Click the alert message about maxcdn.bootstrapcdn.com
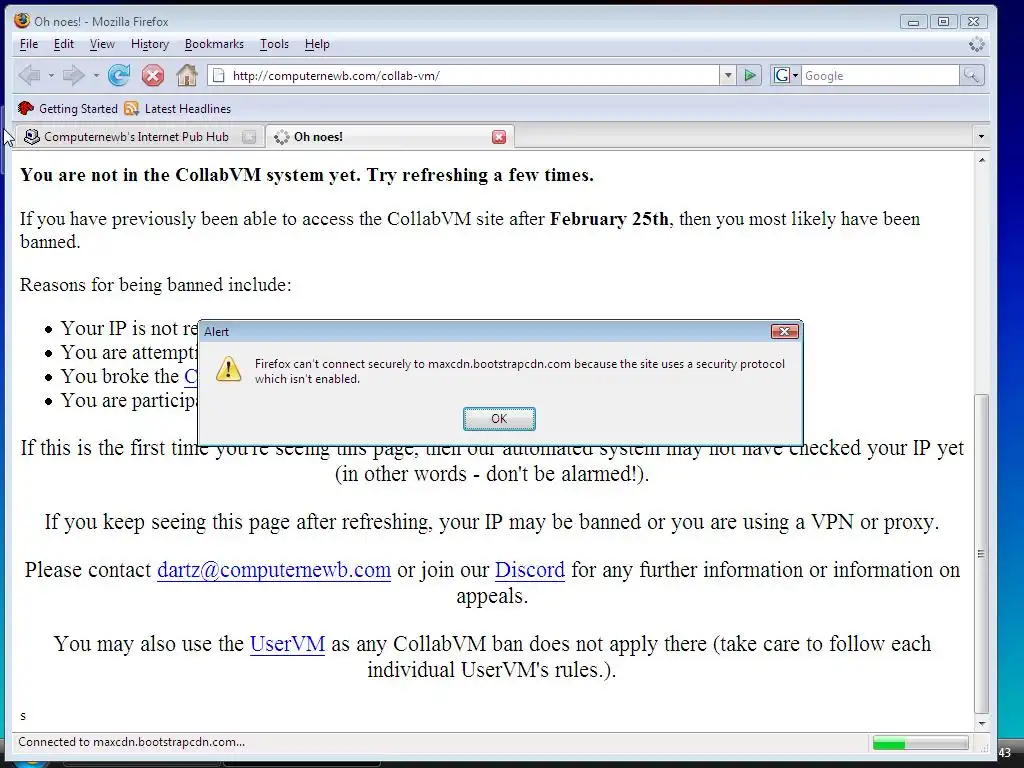The image size is (1024, 768). coord(520,371)
